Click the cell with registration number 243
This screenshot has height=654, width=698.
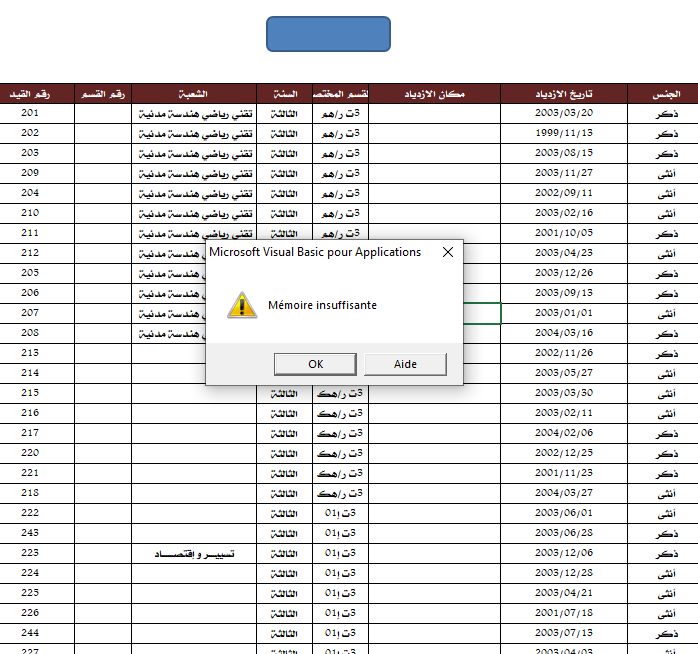point(30,533)
